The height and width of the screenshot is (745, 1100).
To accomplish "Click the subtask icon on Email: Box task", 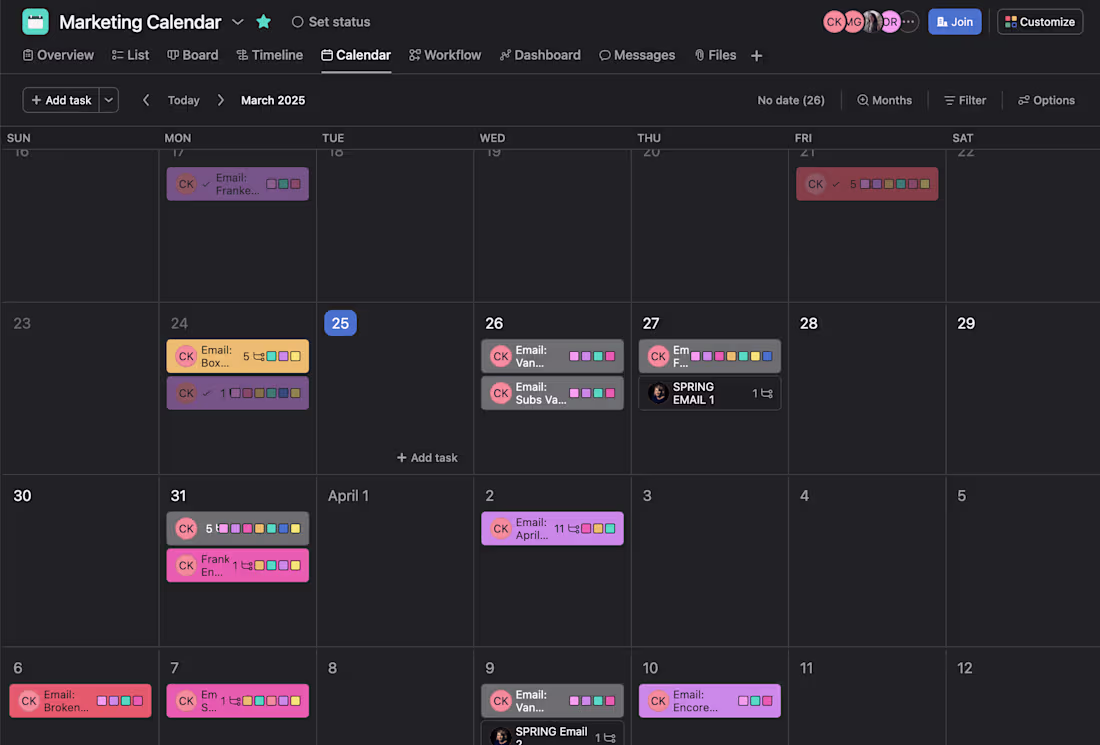I will click(258, 356).
